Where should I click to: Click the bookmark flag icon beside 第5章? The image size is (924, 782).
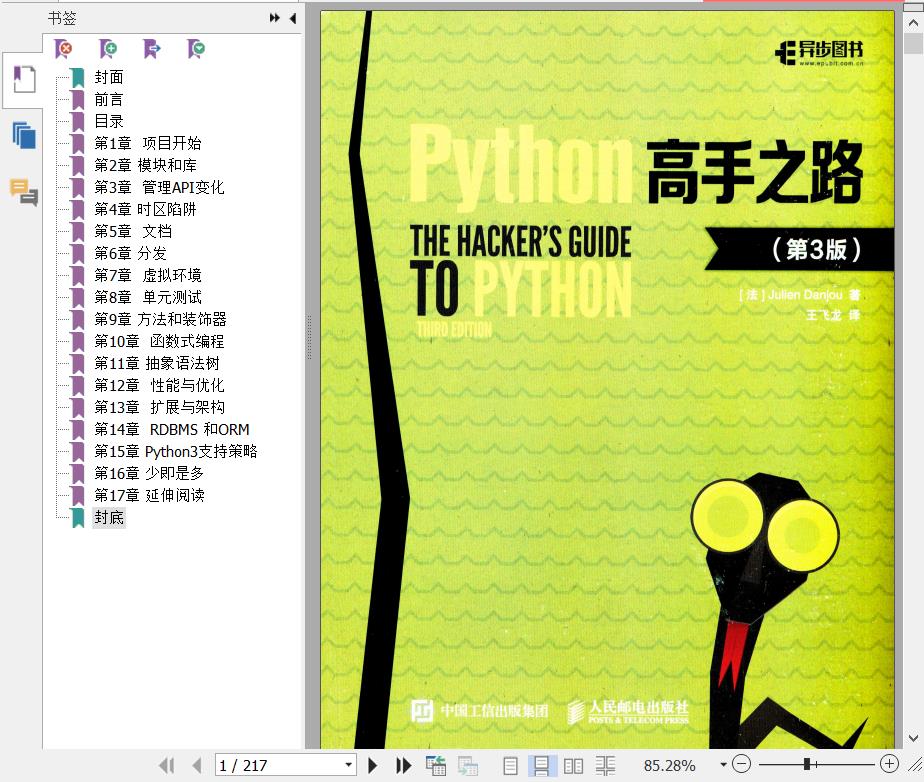pos(78,231)
